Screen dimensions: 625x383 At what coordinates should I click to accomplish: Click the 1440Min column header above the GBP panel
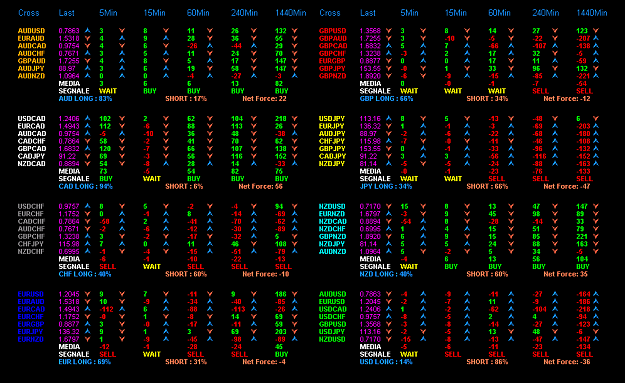click(x=592, y=13)
